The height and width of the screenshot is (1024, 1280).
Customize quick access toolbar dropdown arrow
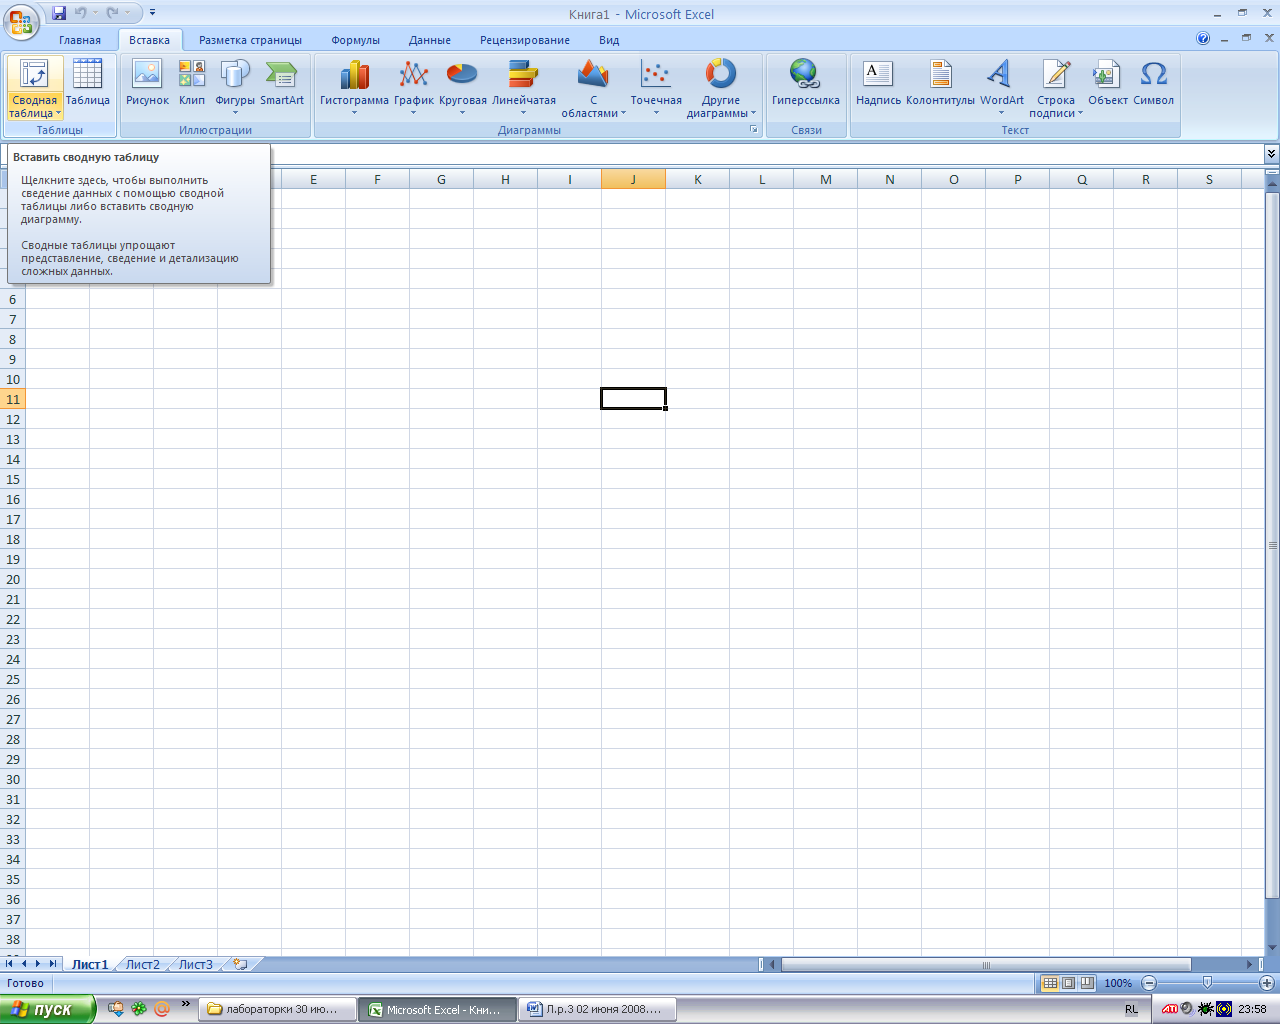coord(152,13)
